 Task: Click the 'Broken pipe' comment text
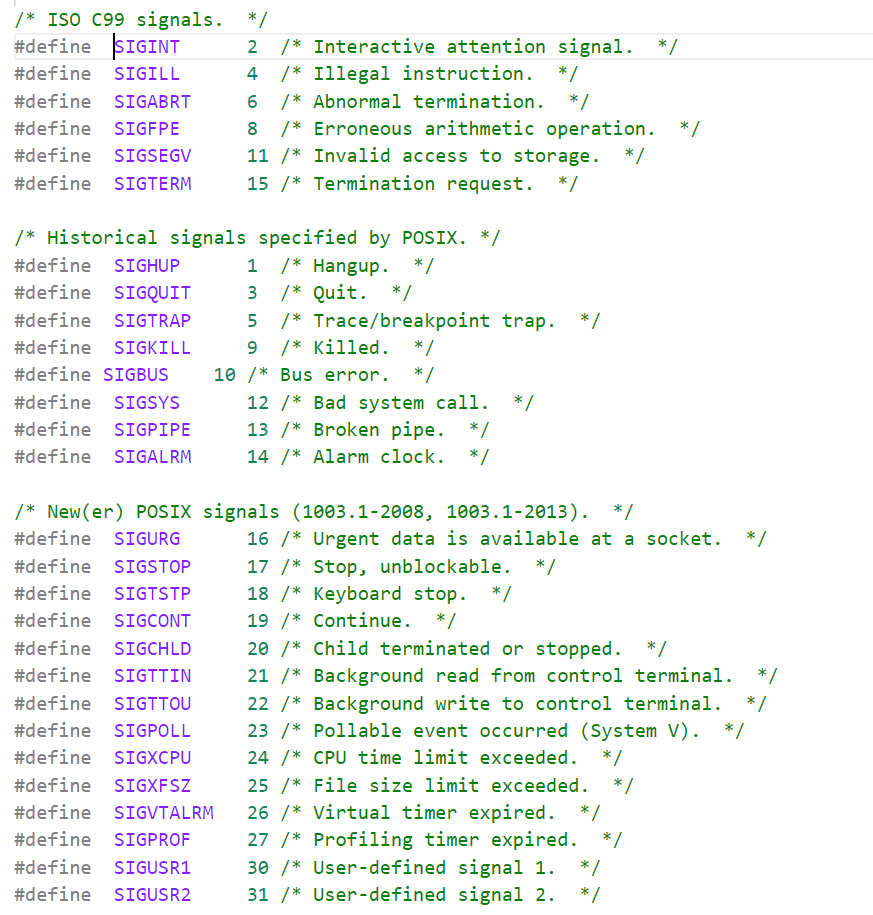click(379, 430)
